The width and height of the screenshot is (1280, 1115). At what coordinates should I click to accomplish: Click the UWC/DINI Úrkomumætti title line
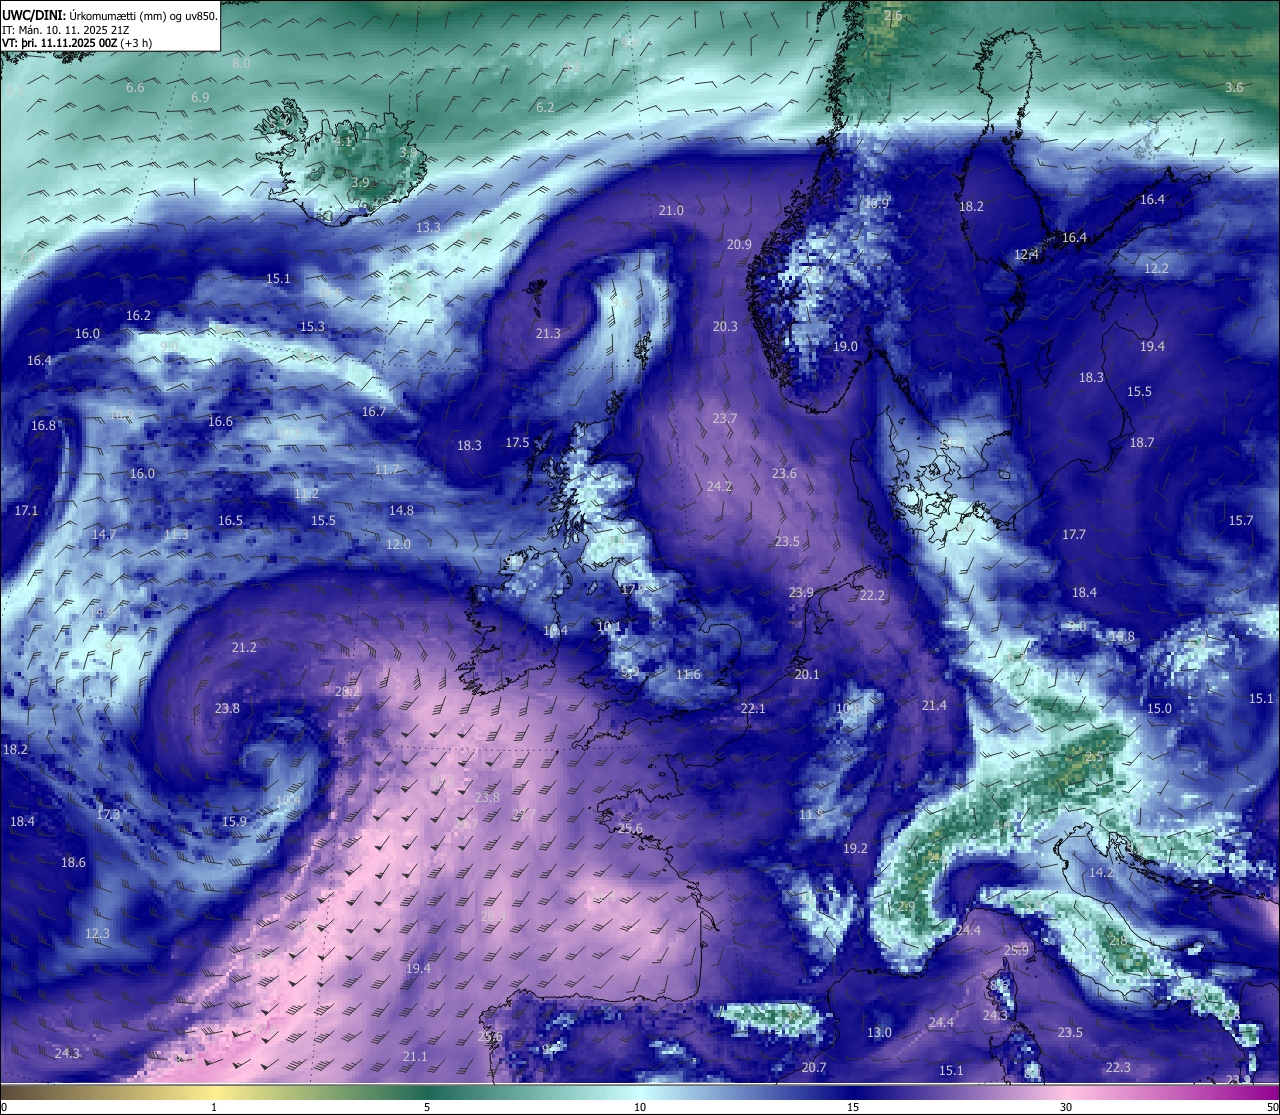point(109,15)
